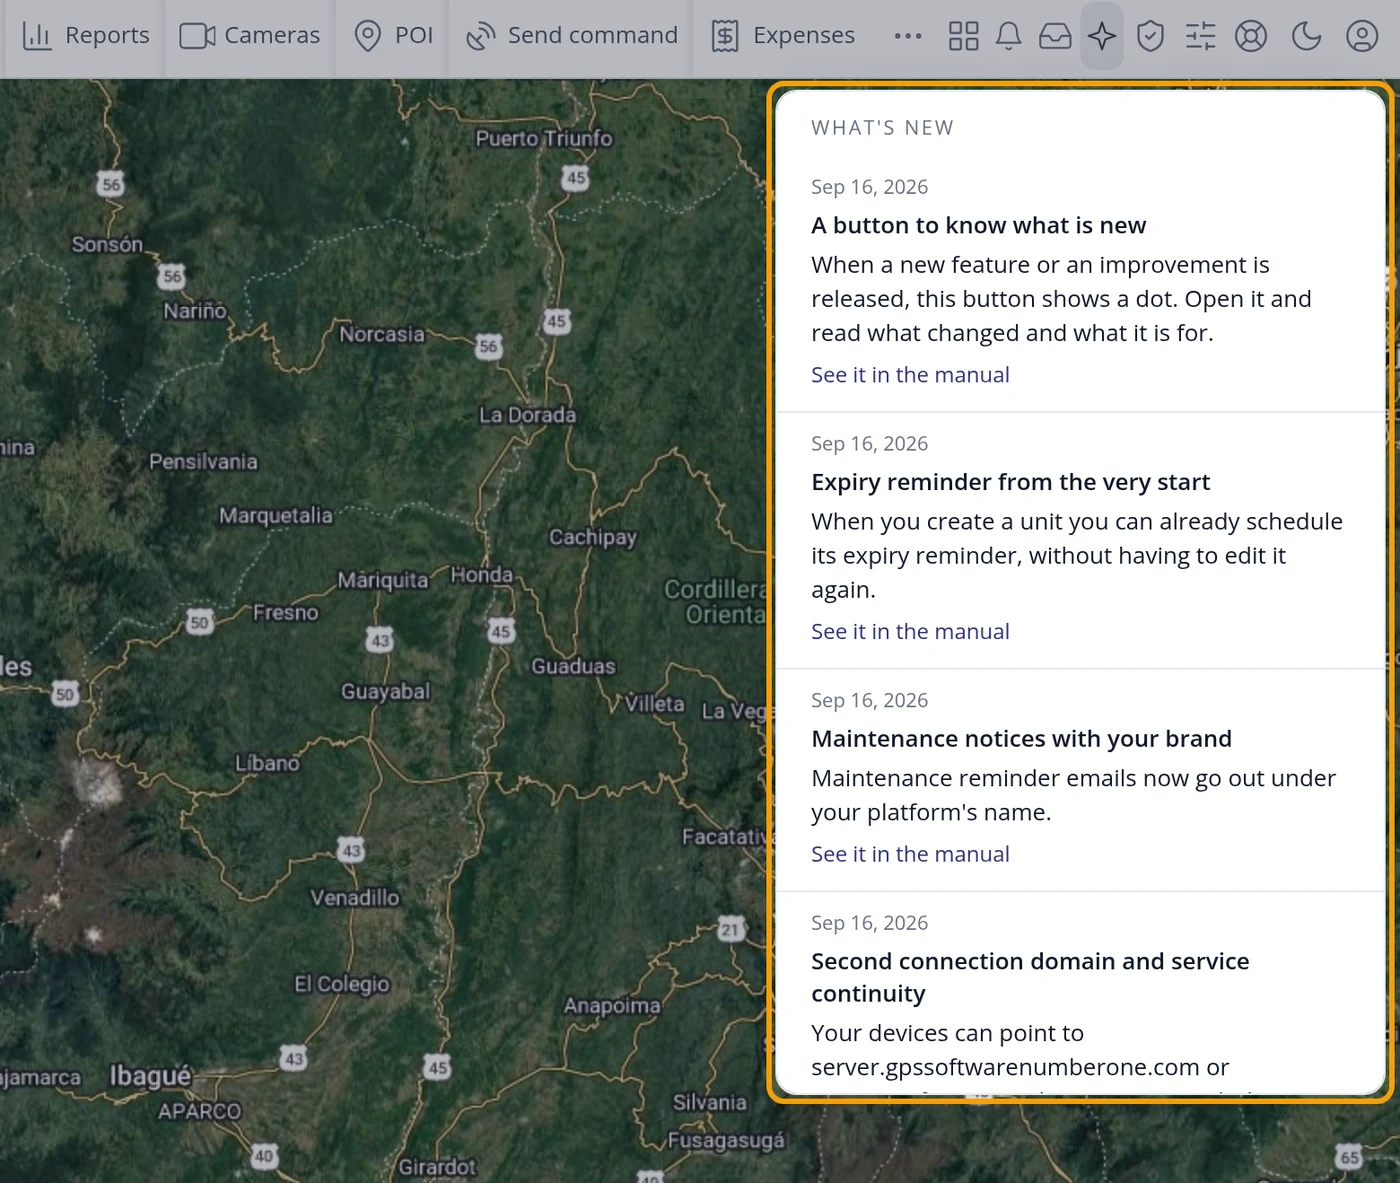Viewport: 1400px width, 1183px height.
Task: Click the Venadillo label on map
Action: point(354,898)
